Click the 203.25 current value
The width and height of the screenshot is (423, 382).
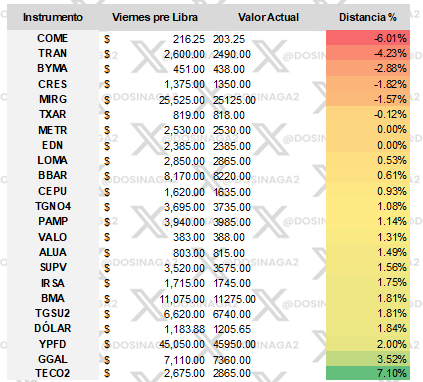pos(229,39)
